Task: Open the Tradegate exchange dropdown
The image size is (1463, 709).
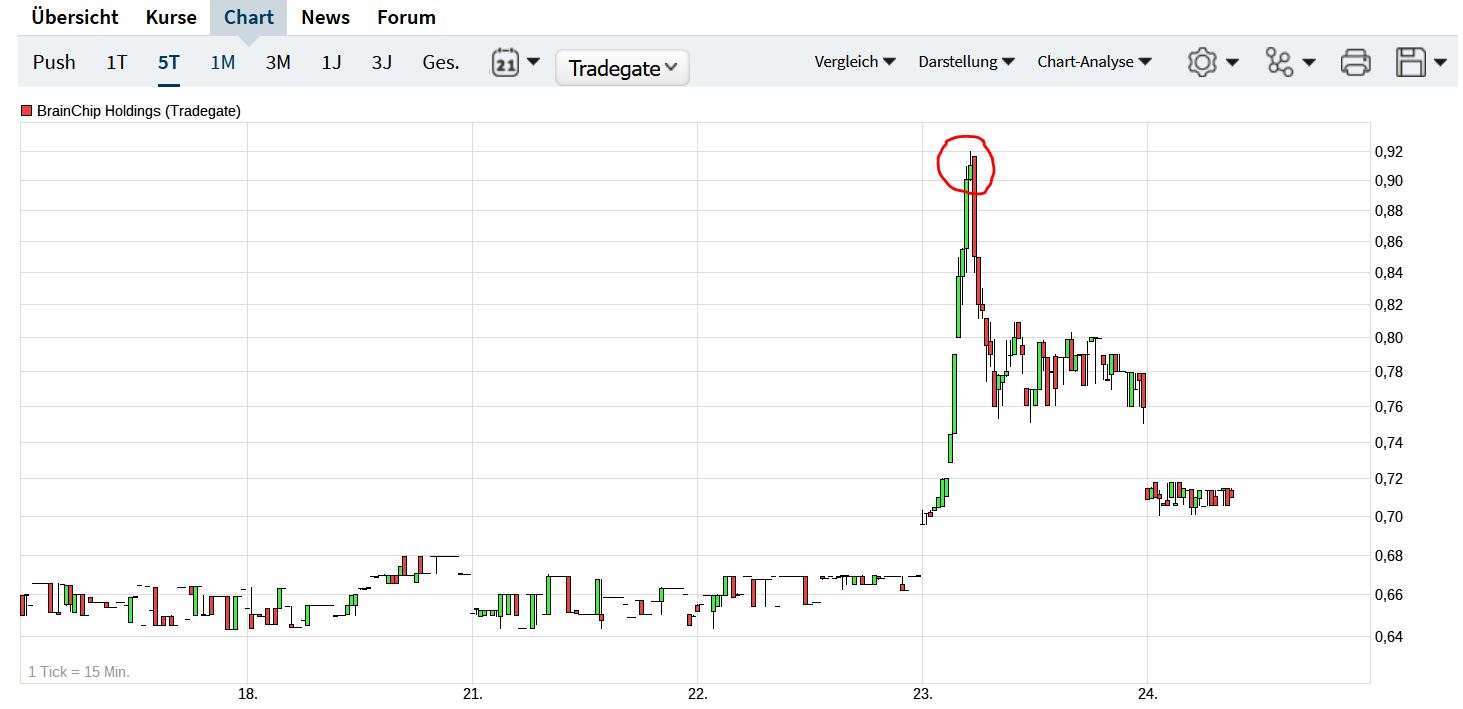Action: [x=622, y=67]
